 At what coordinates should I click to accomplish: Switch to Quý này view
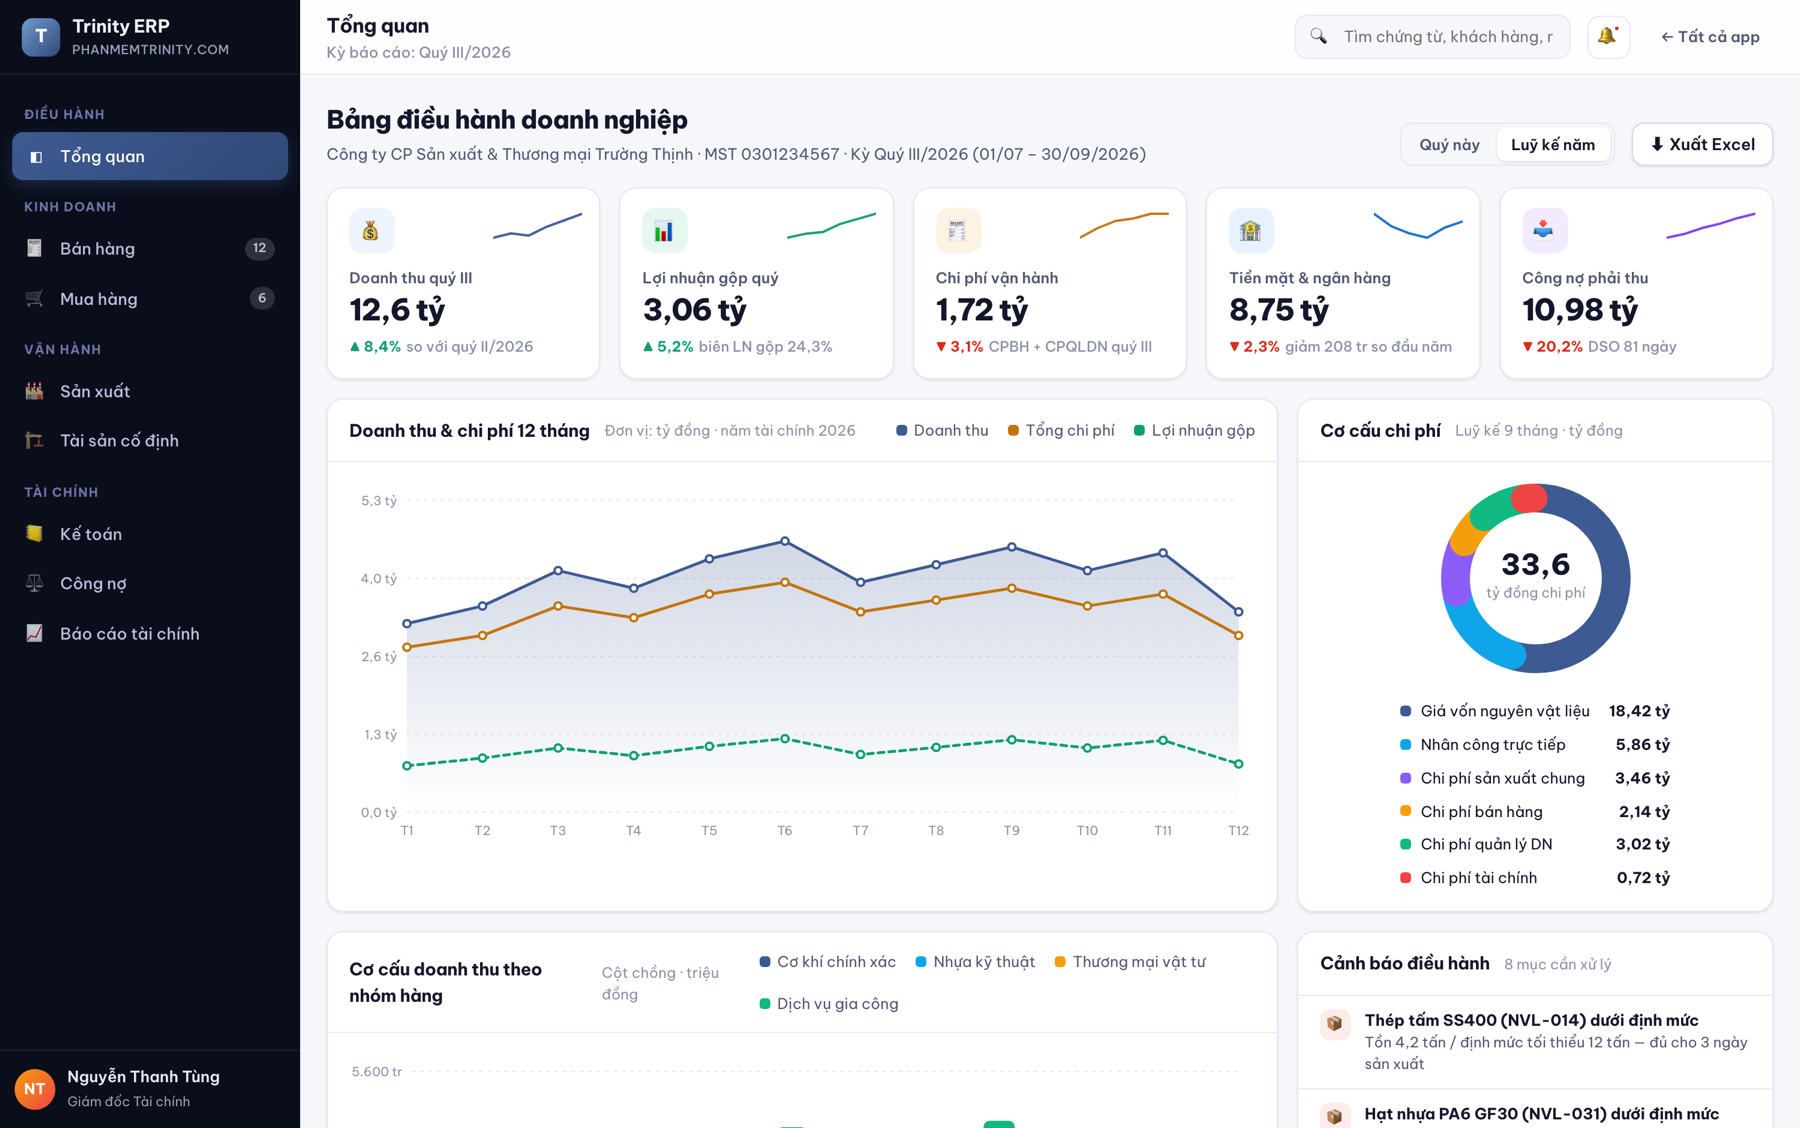click(x=1449, y=145)
